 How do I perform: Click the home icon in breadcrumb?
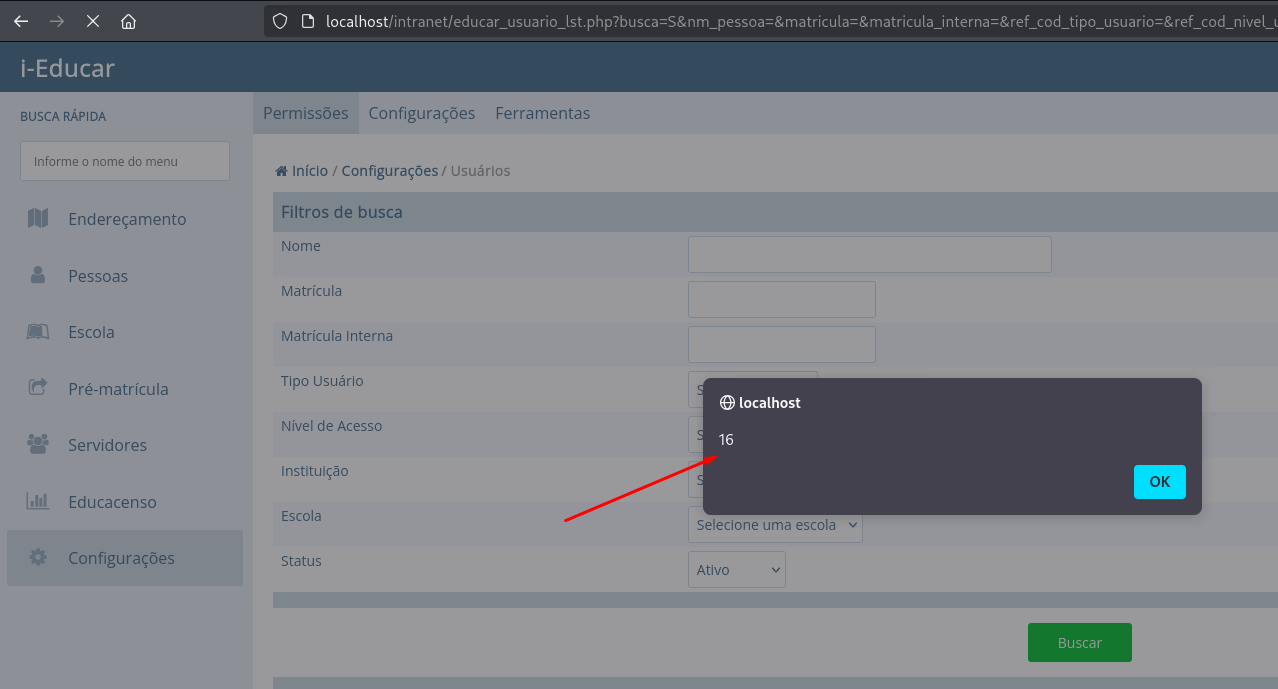pos(282,171)
